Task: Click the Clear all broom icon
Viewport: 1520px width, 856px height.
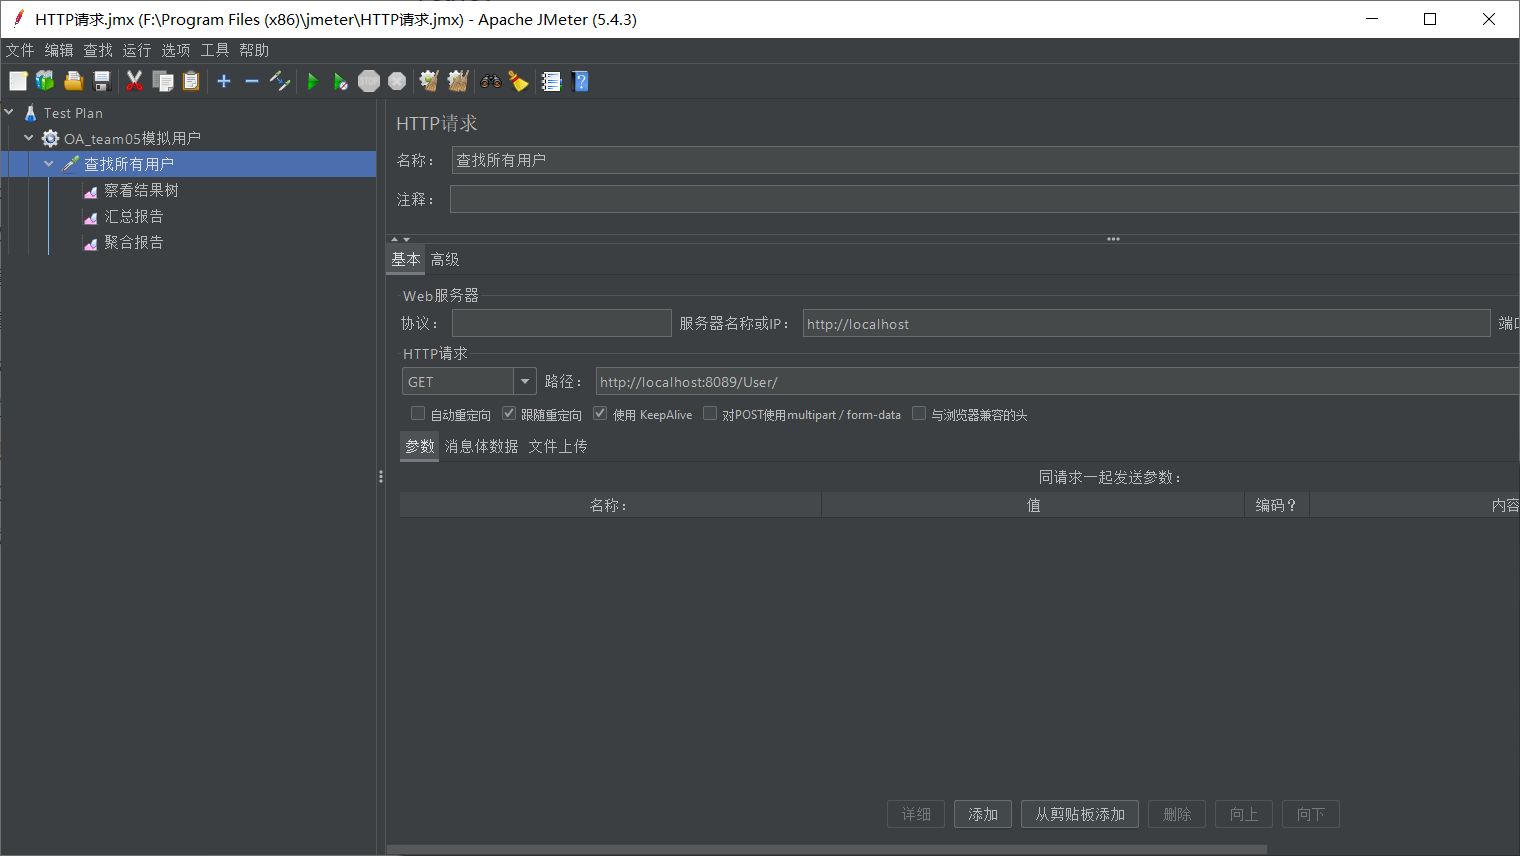Action: [458, 81]
